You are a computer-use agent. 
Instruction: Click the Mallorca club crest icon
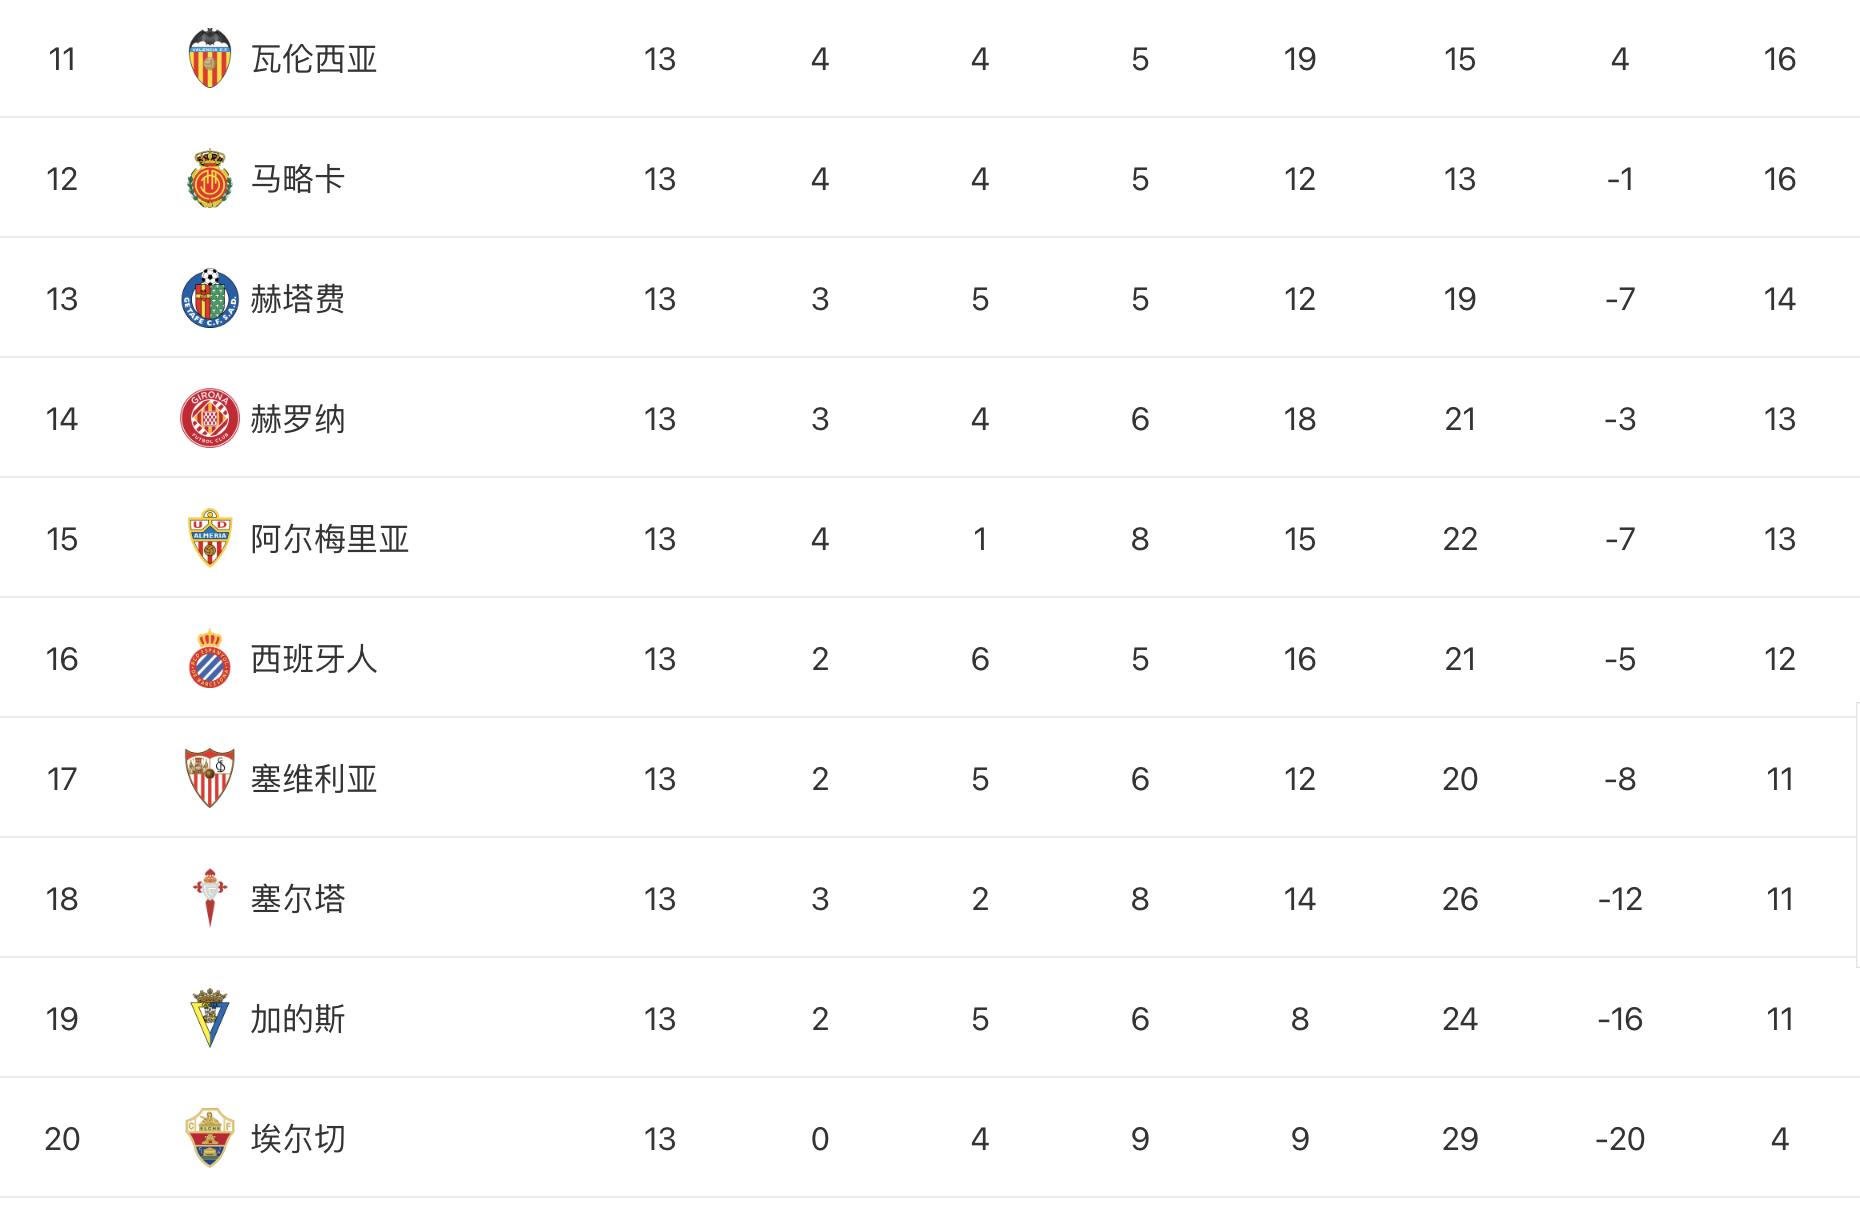(x=210, y=179)
